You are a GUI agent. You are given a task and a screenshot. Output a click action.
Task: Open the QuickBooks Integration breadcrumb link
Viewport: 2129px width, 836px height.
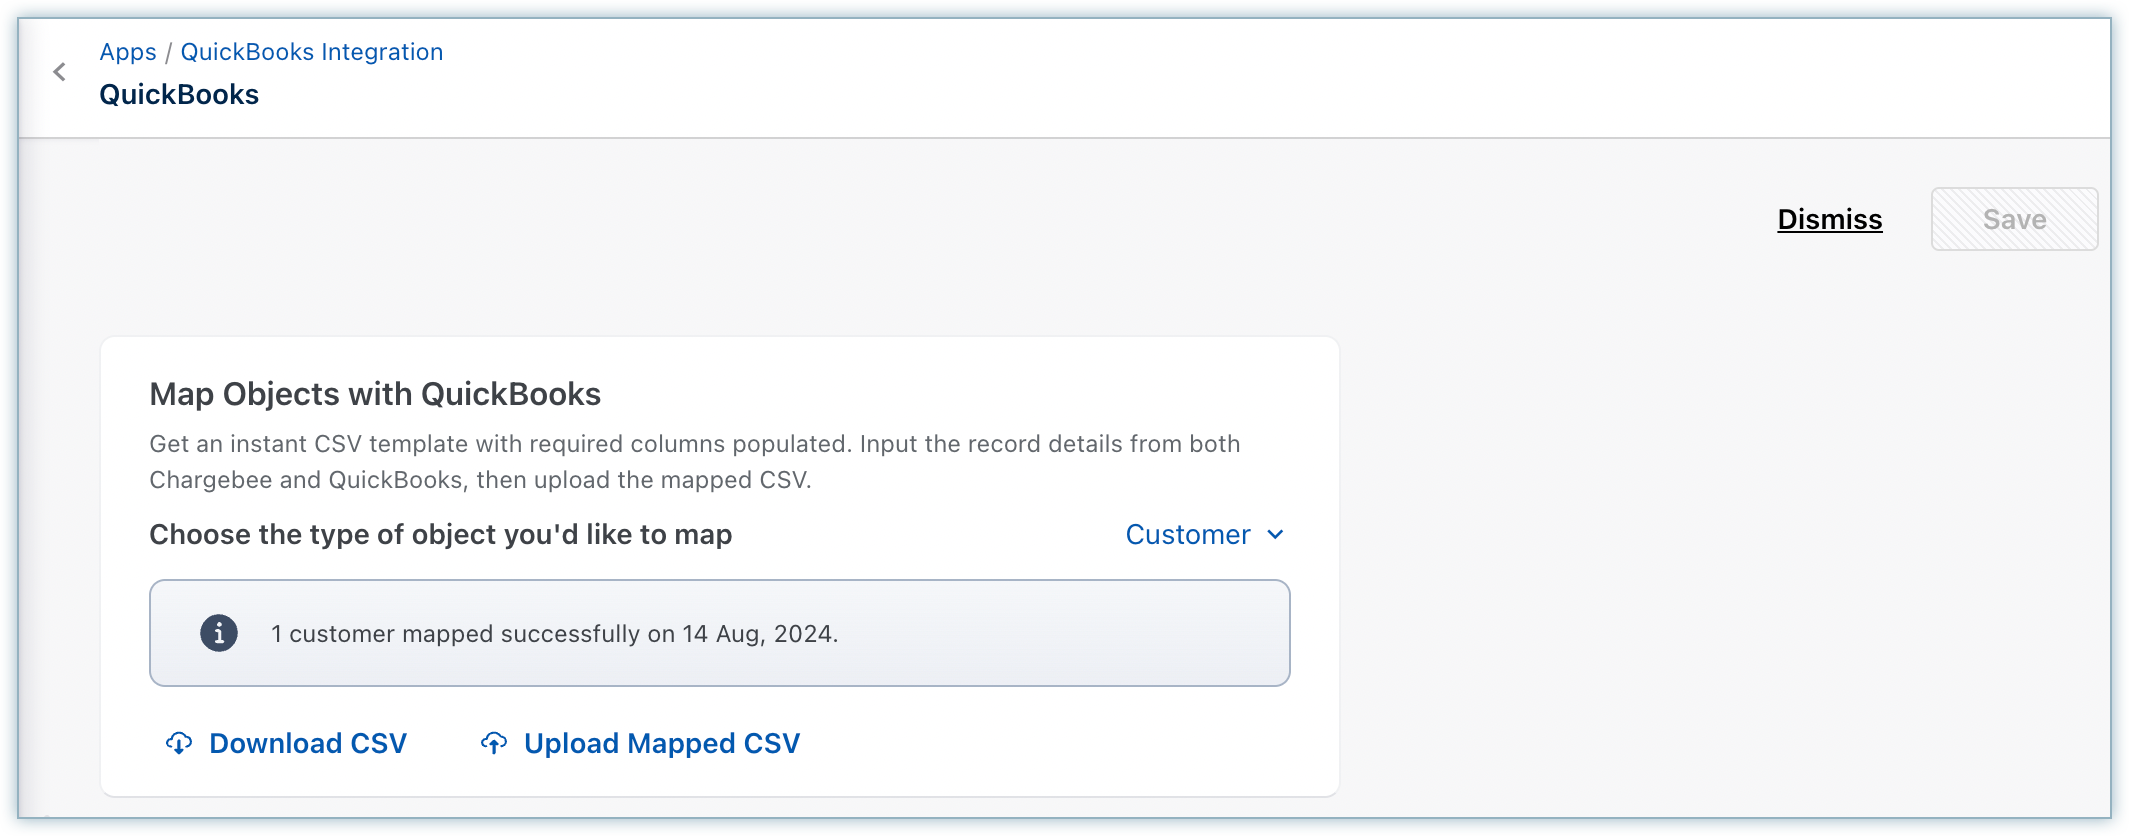pos(311,52)
